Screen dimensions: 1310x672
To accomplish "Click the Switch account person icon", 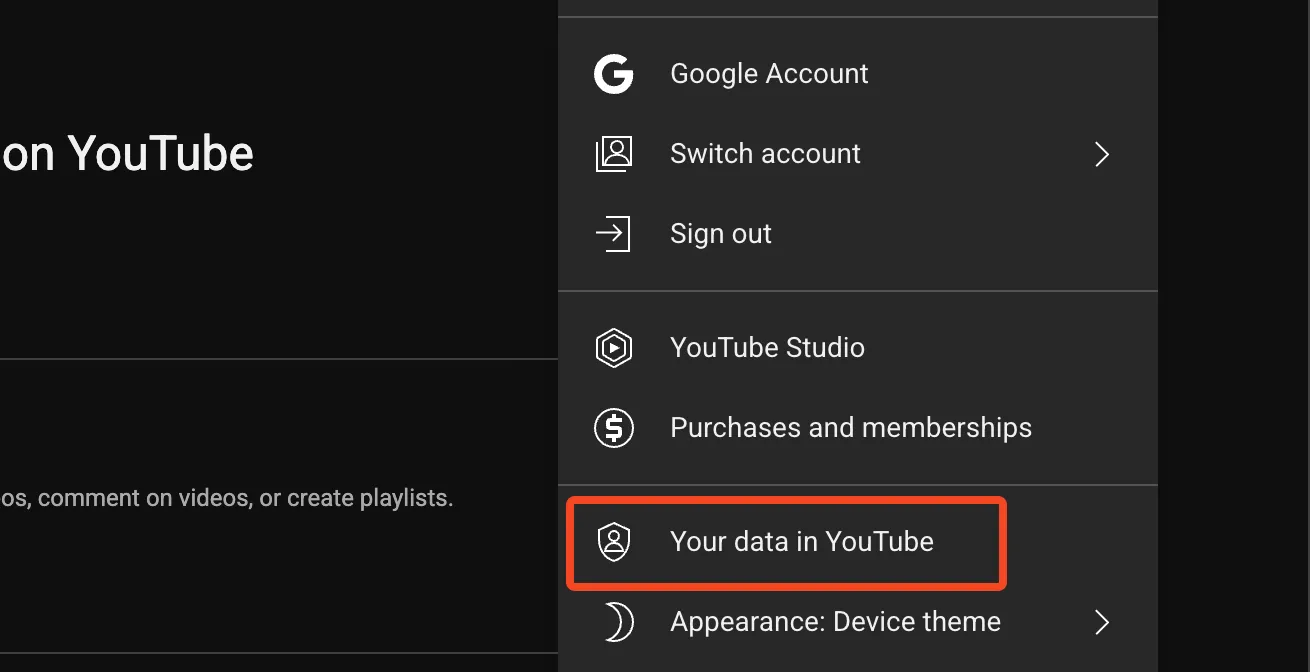I will [614, 153].
